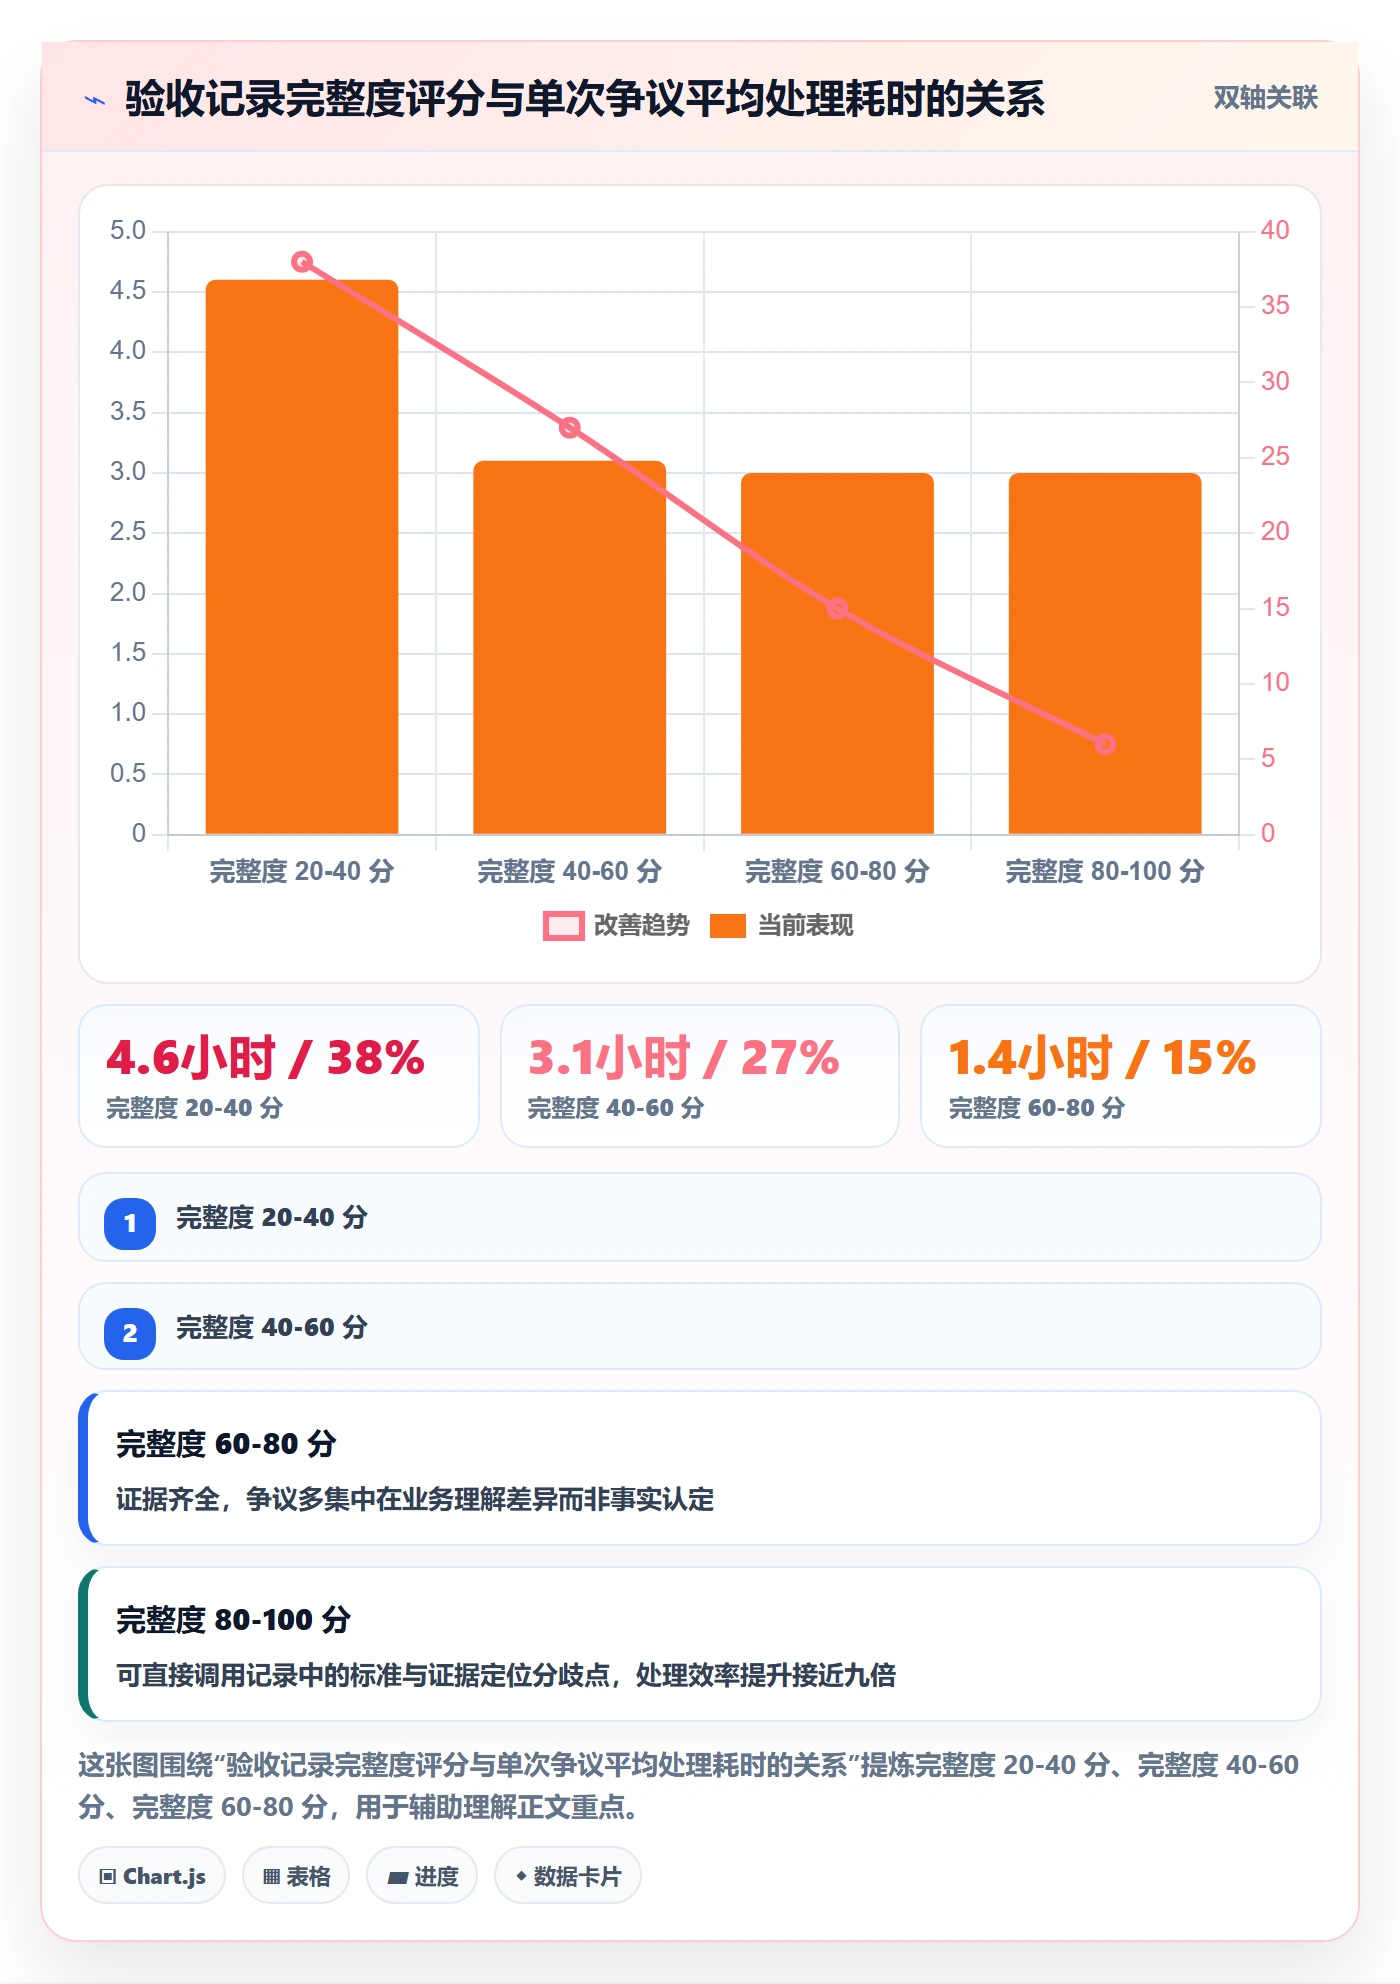
Task: Click the left axis value 5.0
Action: 128,230
